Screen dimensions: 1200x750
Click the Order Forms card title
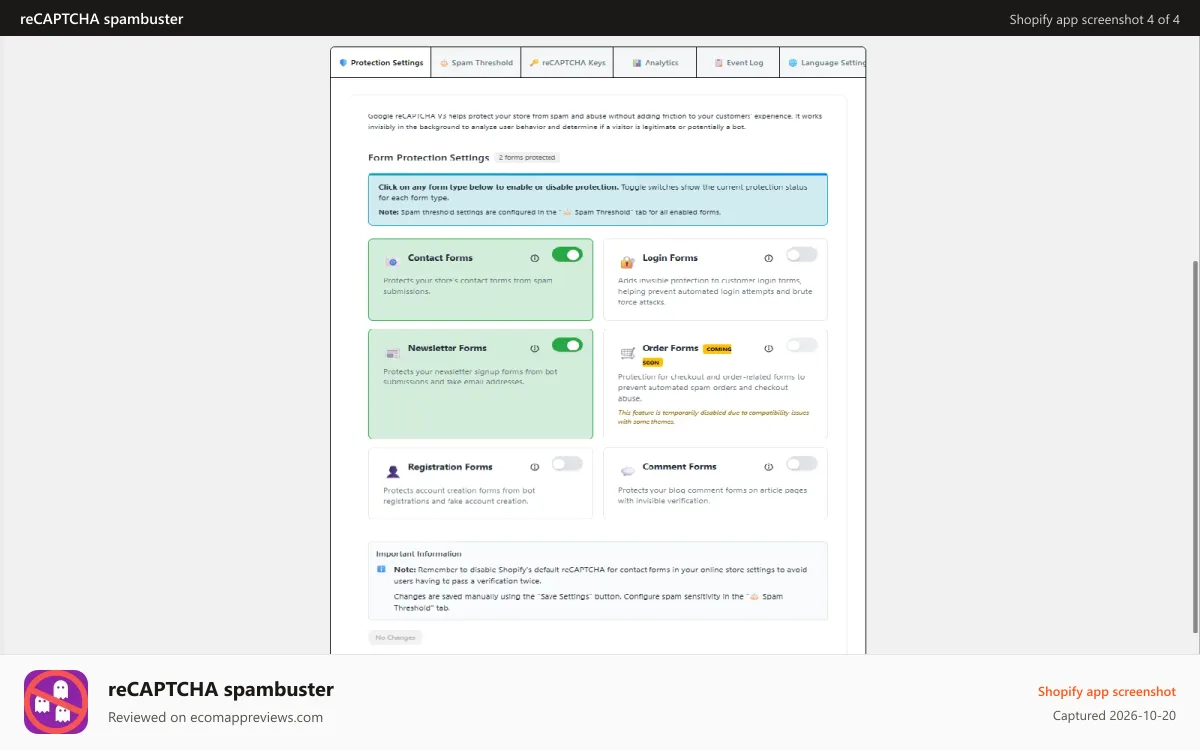[x=670, y=348]
